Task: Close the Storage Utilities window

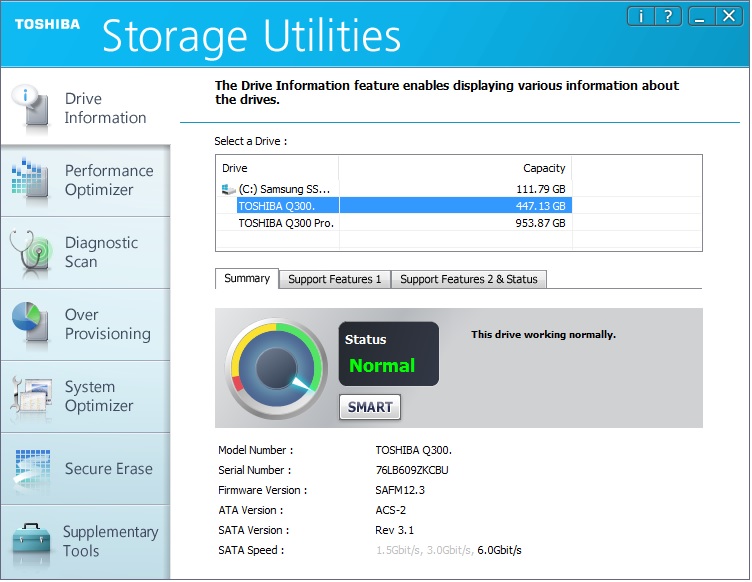Action: [x=729, y=17]
